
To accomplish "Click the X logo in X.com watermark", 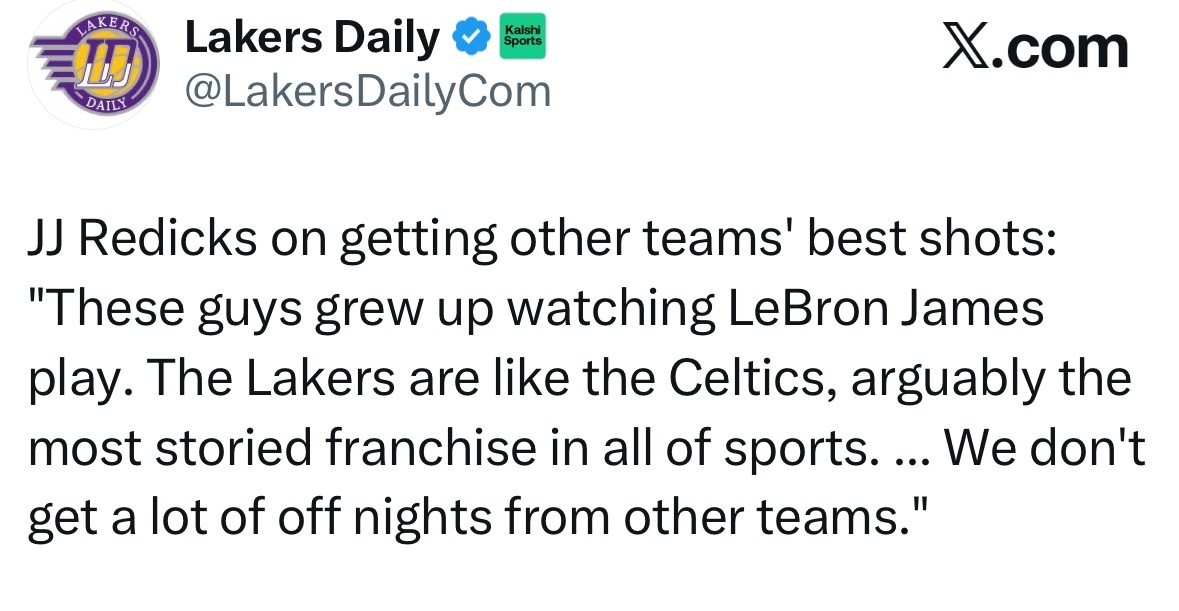I will [x=966, y=48].
